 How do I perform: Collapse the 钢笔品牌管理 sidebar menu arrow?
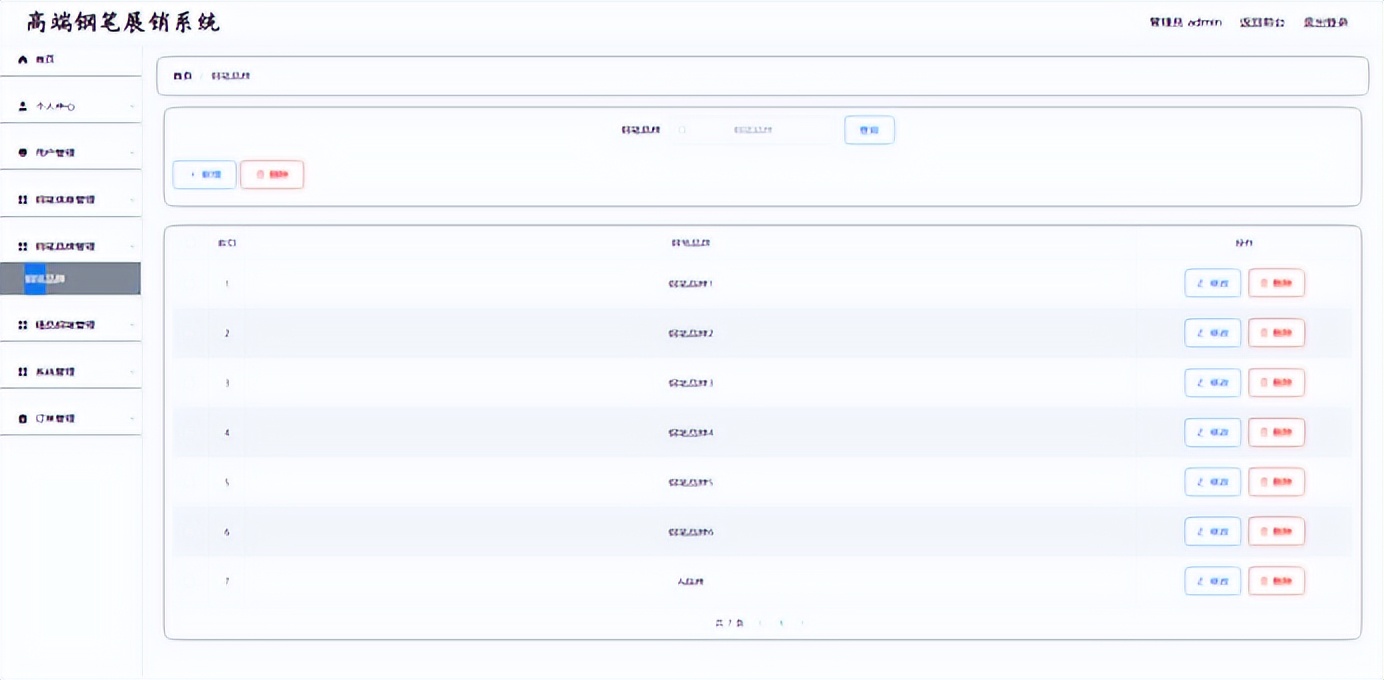pos(132,247)
